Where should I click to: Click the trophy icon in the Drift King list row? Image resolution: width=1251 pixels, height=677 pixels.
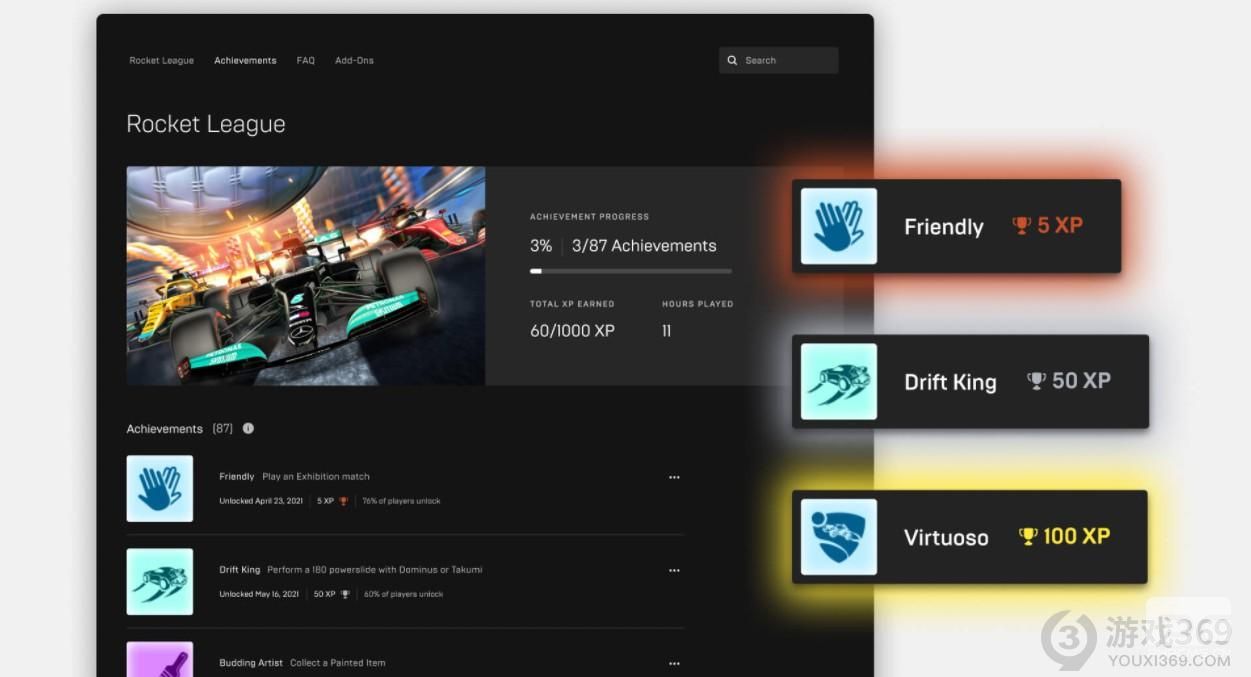coord(345,594)
